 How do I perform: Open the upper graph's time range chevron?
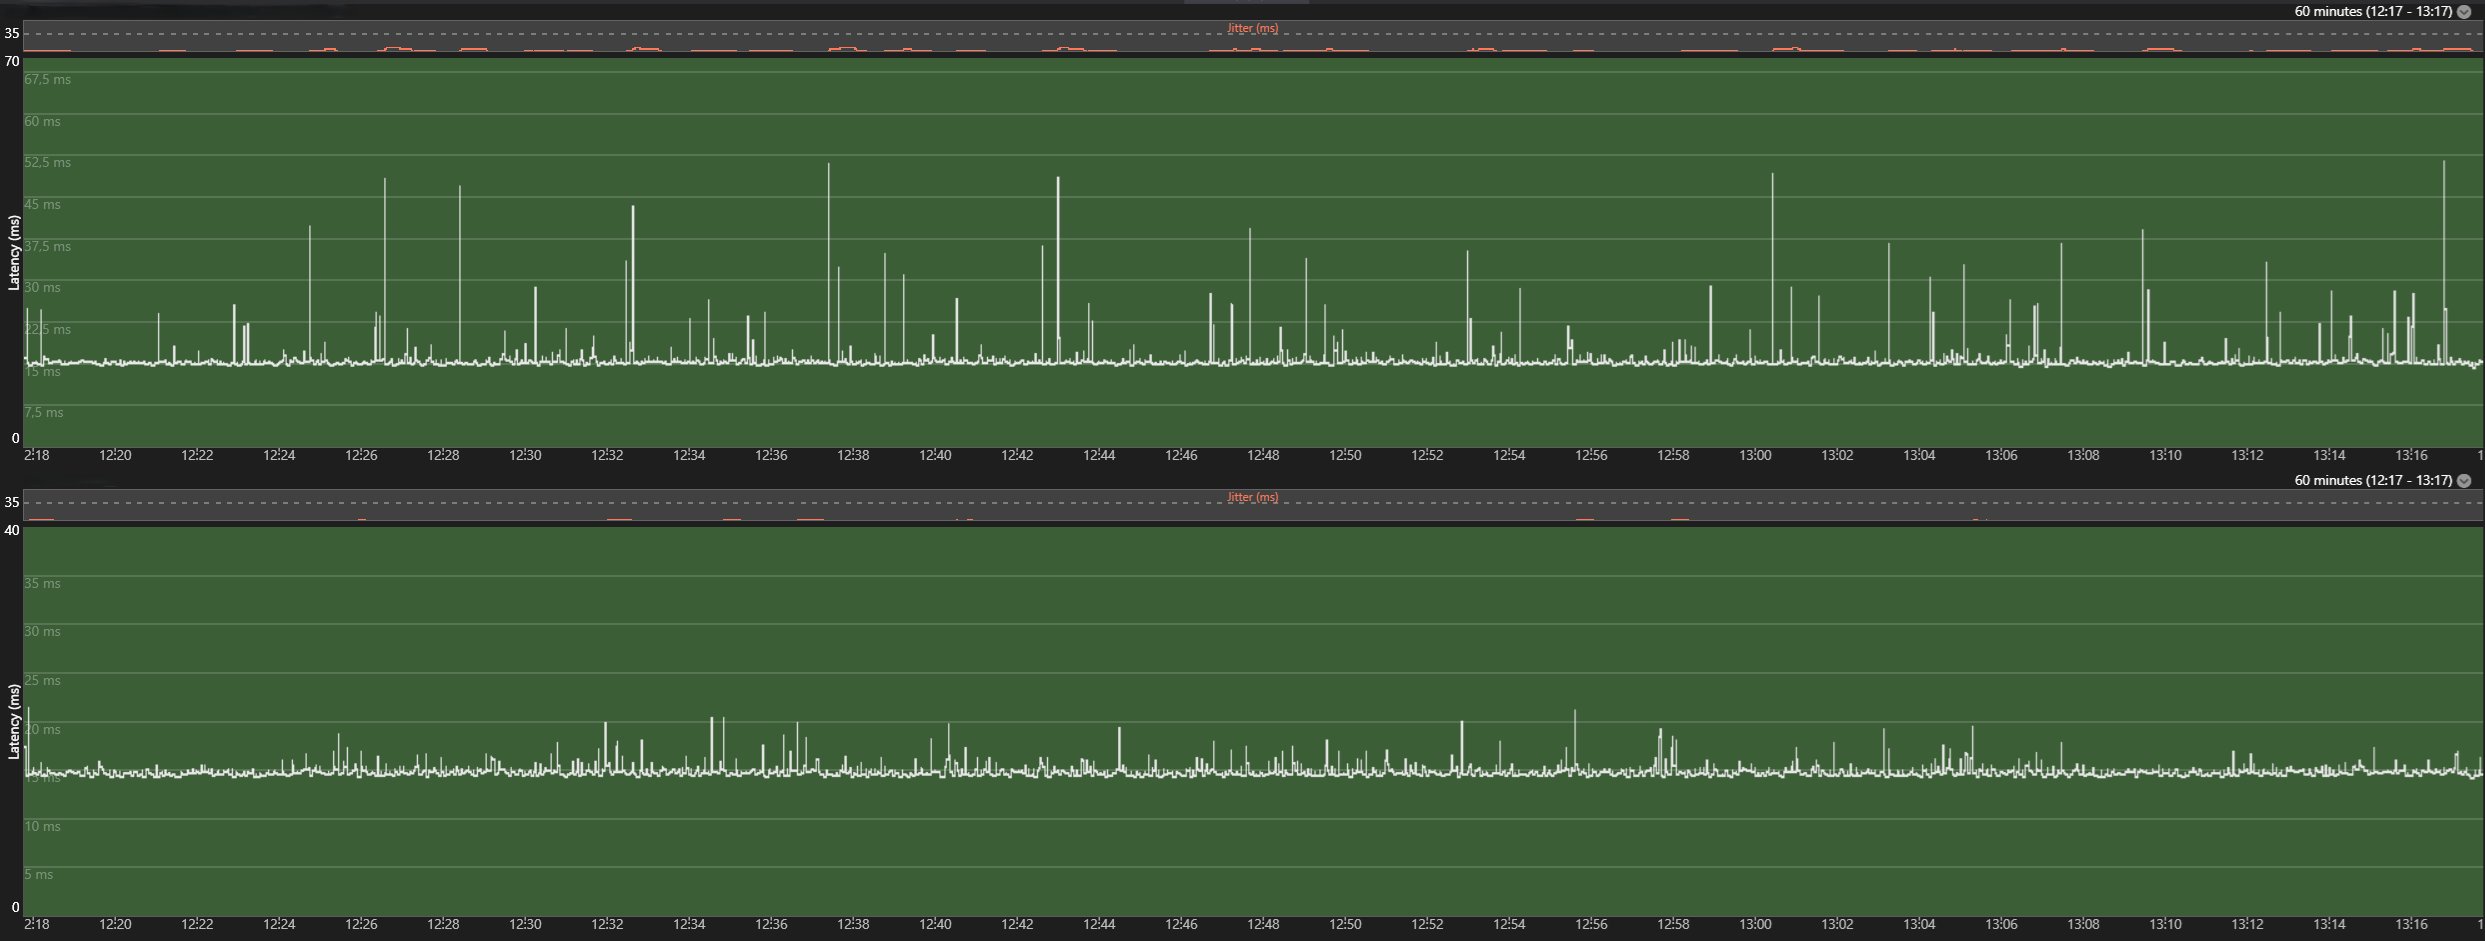point(2463,12)
